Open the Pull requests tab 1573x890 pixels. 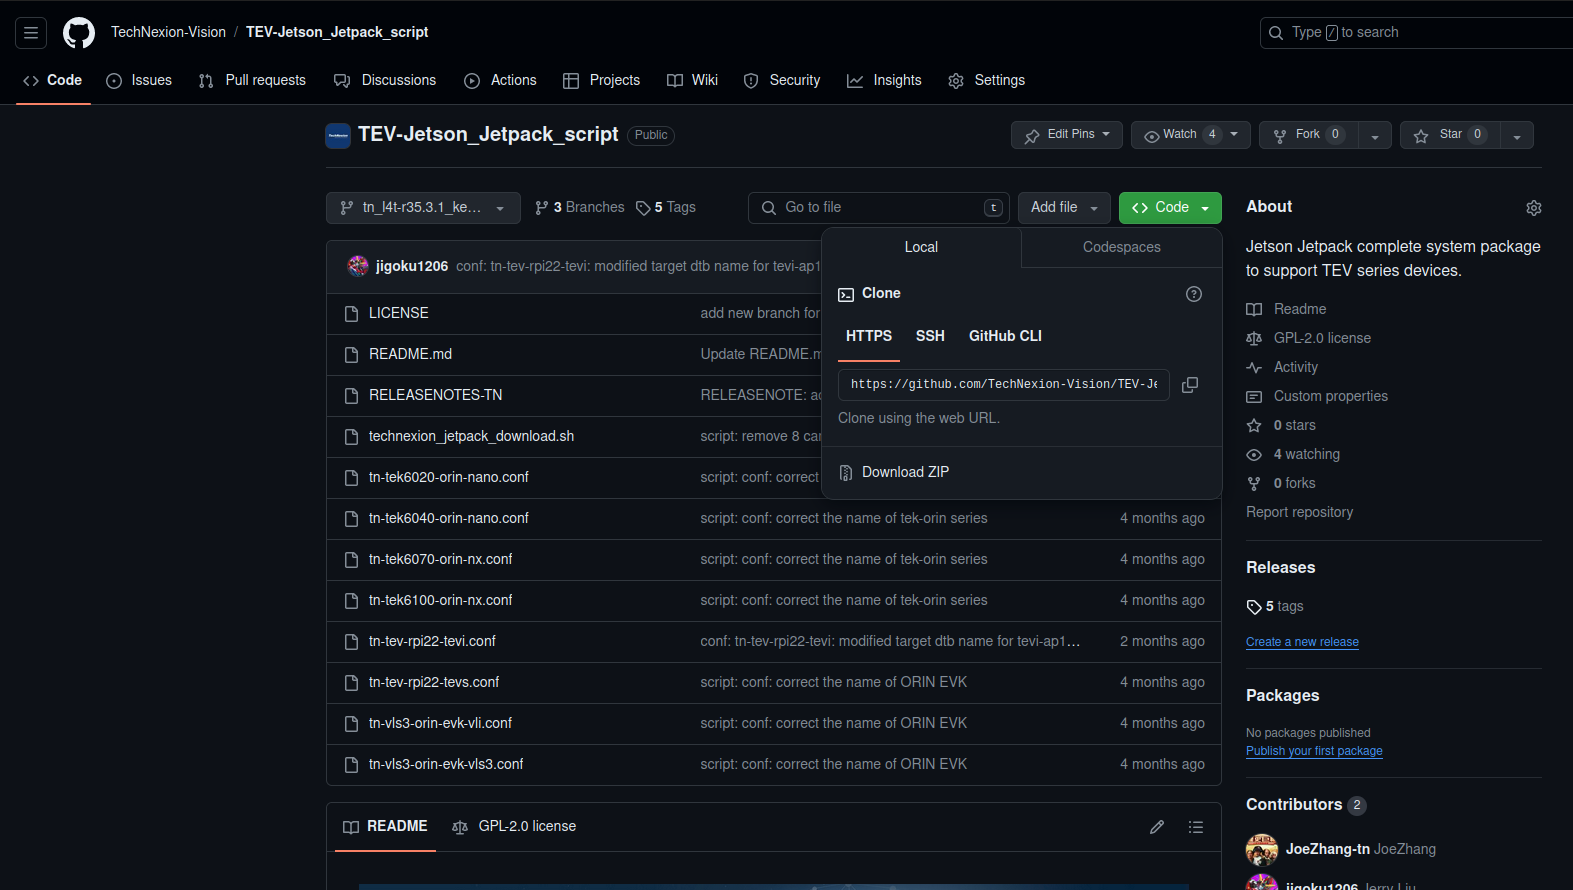(x=252, y=81)
